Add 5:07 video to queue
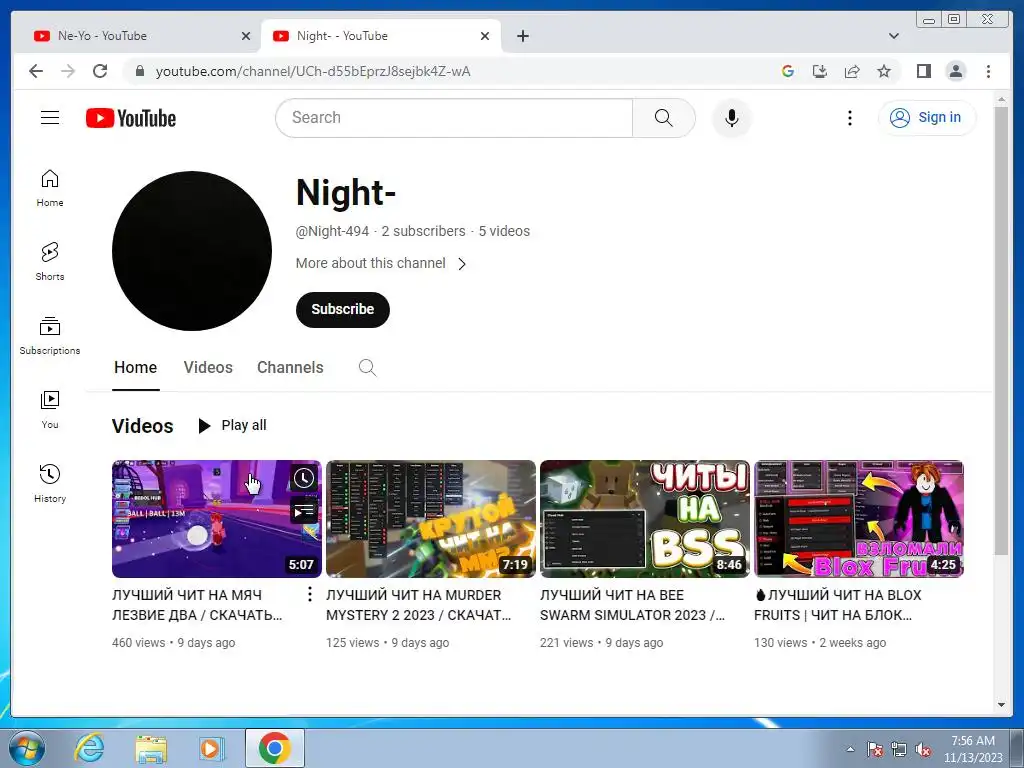 [304, 511]
